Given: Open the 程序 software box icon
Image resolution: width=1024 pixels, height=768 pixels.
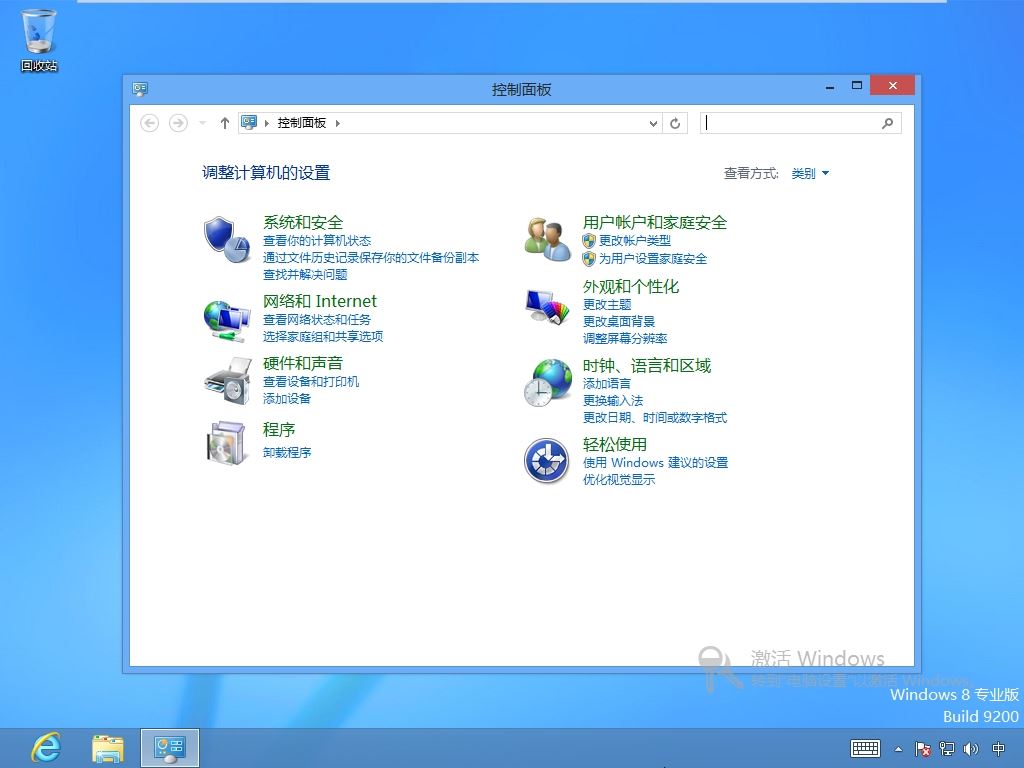Looking at the screenshot, I should tap(226, 443).
